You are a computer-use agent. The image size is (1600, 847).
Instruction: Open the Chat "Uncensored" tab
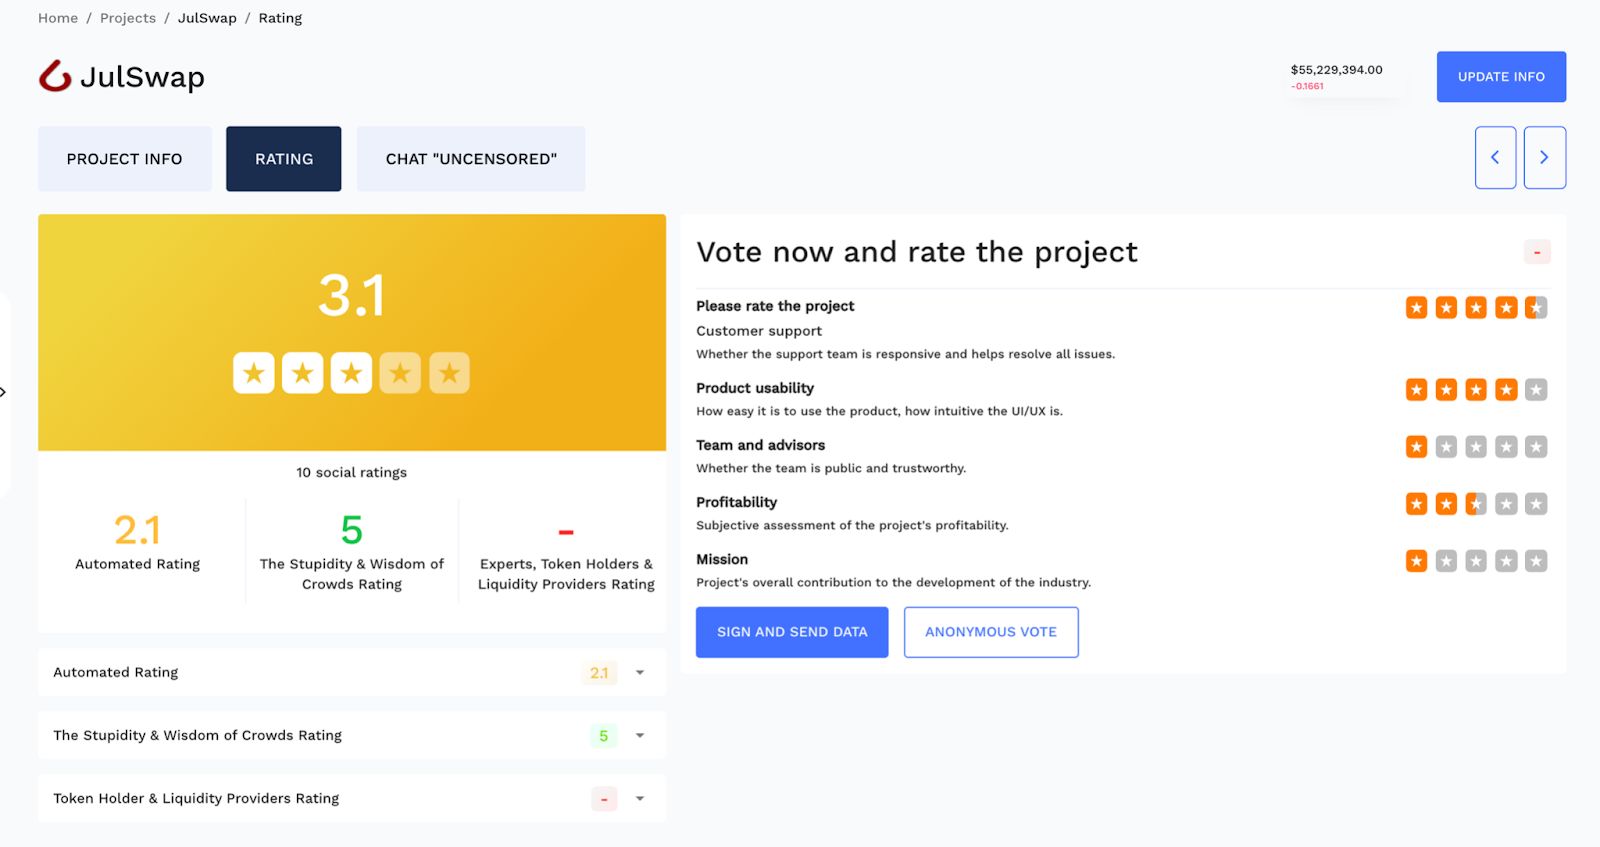tap(471, 159)
